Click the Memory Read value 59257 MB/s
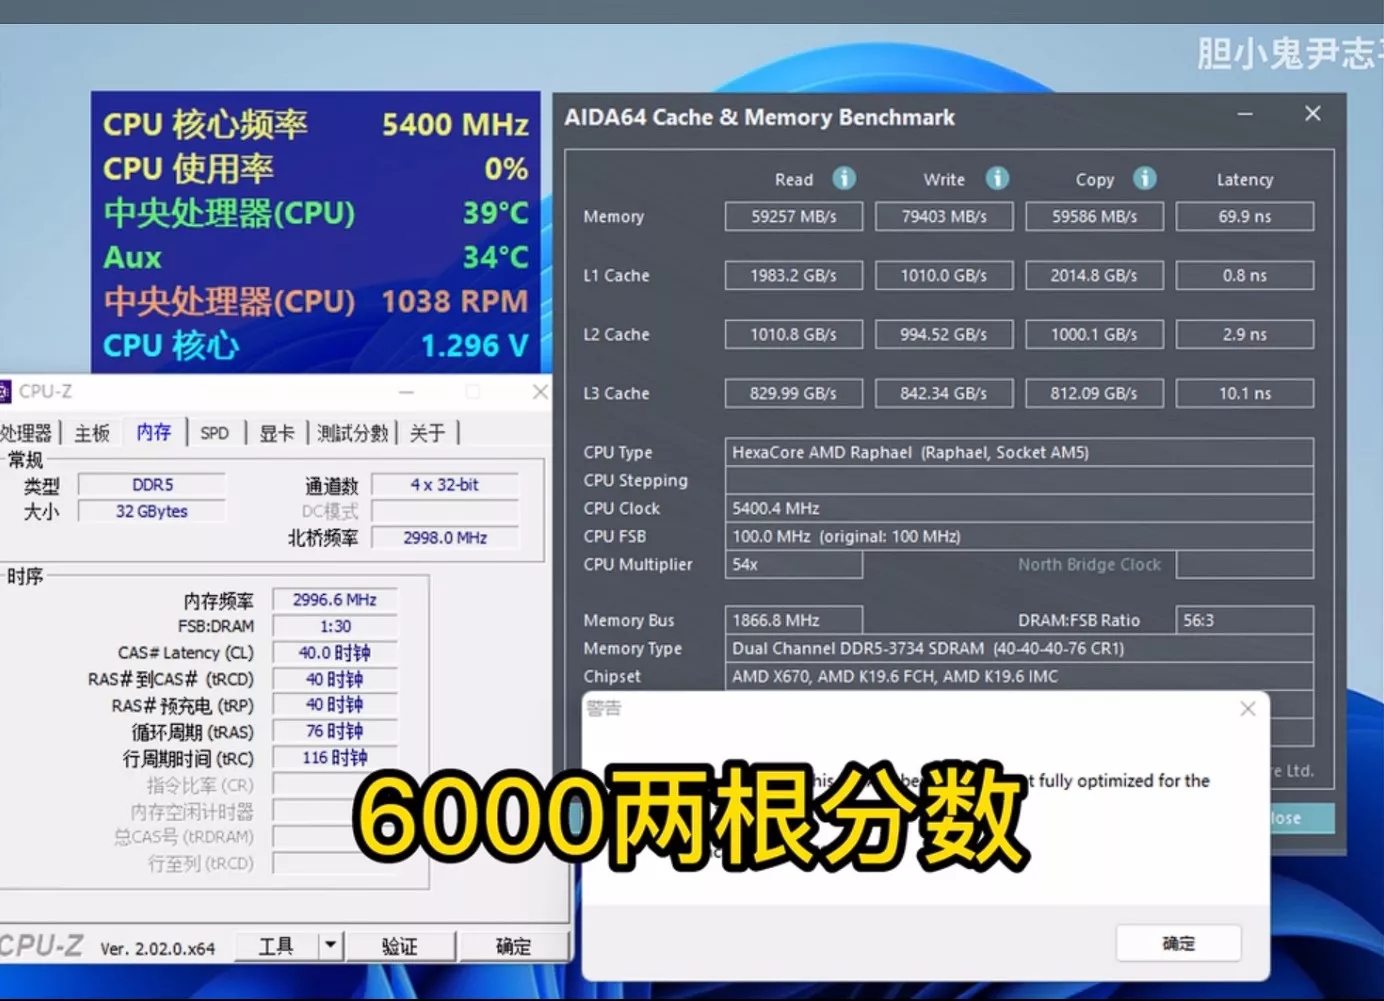The width and height of the screenshot is (1384, 1001). tap(794, 217)
